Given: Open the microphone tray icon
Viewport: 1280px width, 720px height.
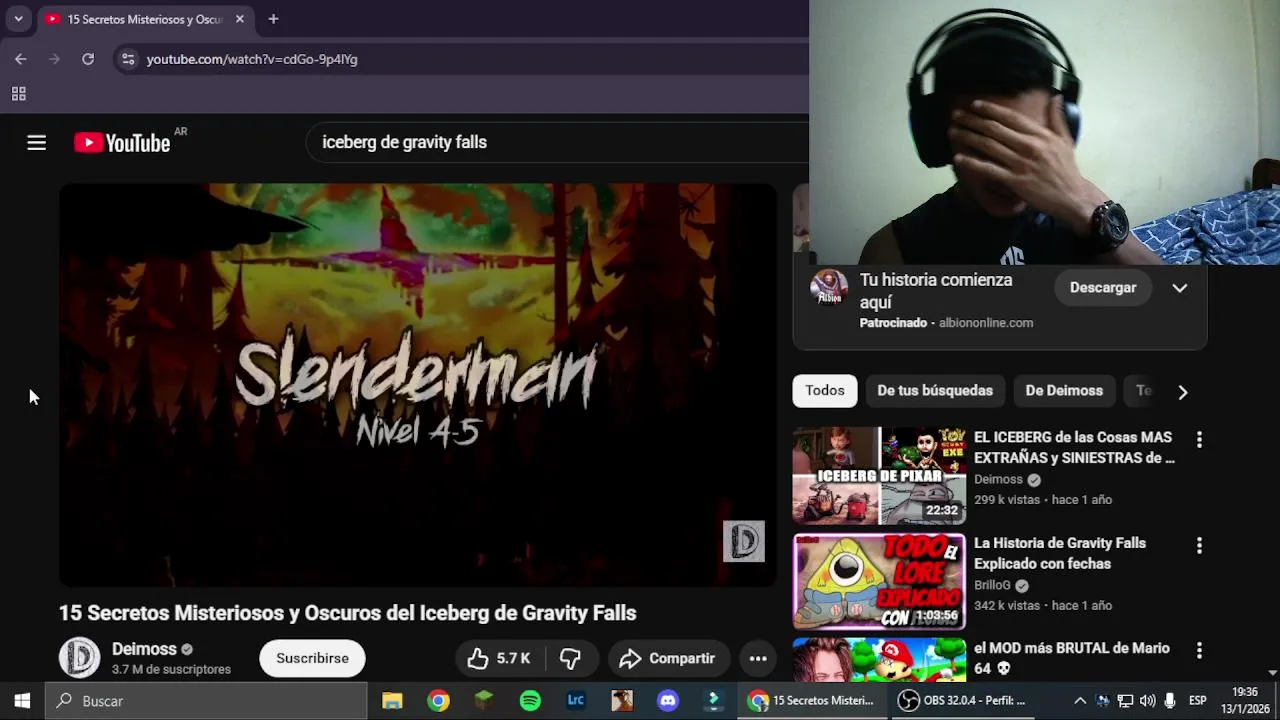Looking at the screenshot, I should tap(1170, 701).
